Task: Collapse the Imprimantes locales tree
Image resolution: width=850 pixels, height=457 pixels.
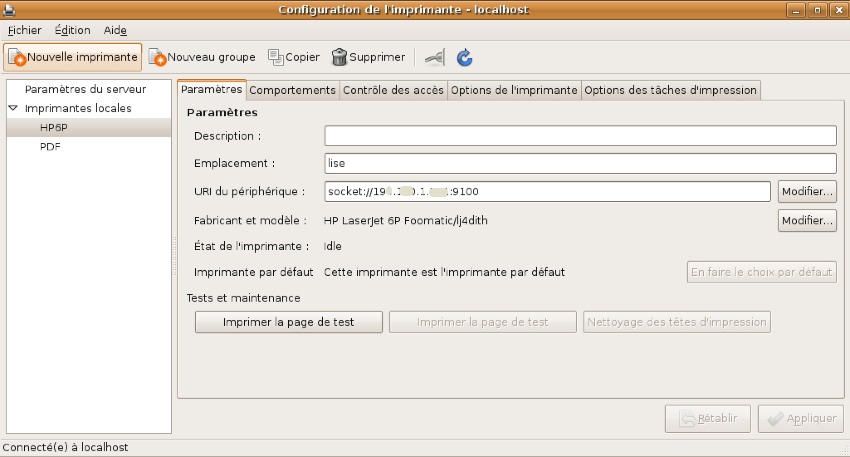Action: pos(13,108)
